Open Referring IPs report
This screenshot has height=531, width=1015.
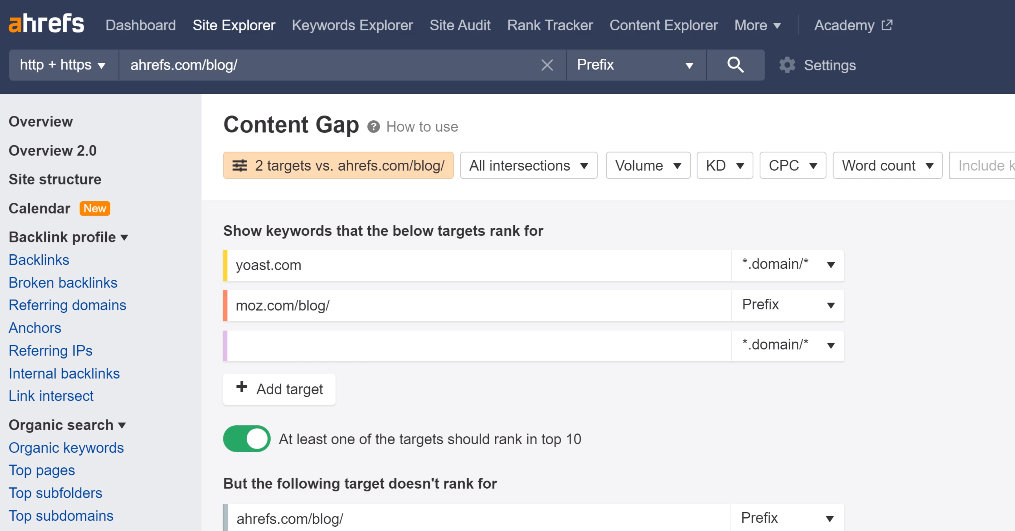50,350
